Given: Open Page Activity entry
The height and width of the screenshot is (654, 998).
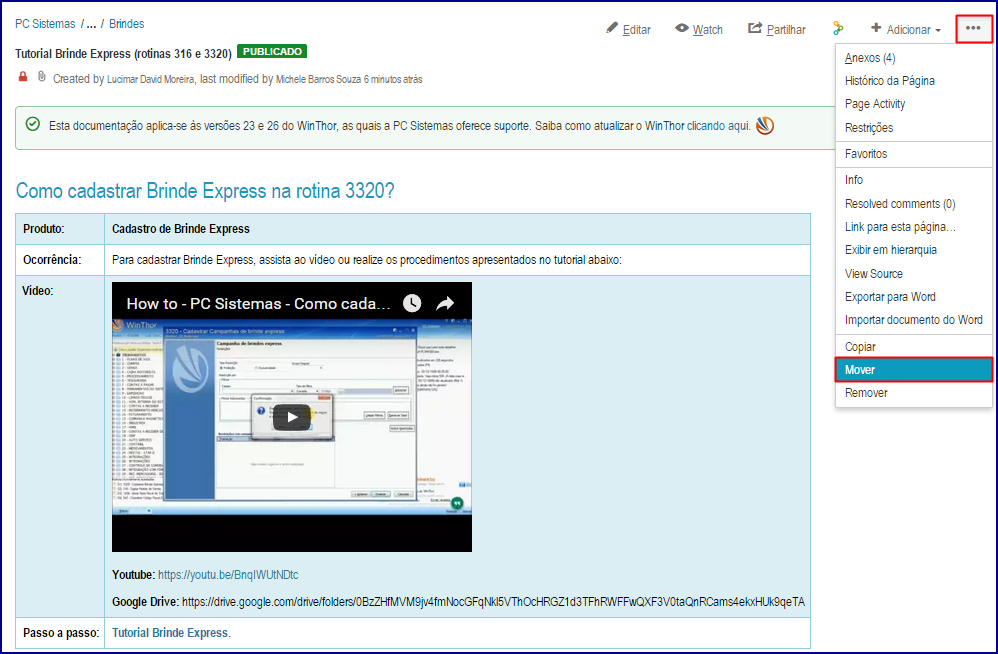Looking at the screenshot, I should coord(913,104).
